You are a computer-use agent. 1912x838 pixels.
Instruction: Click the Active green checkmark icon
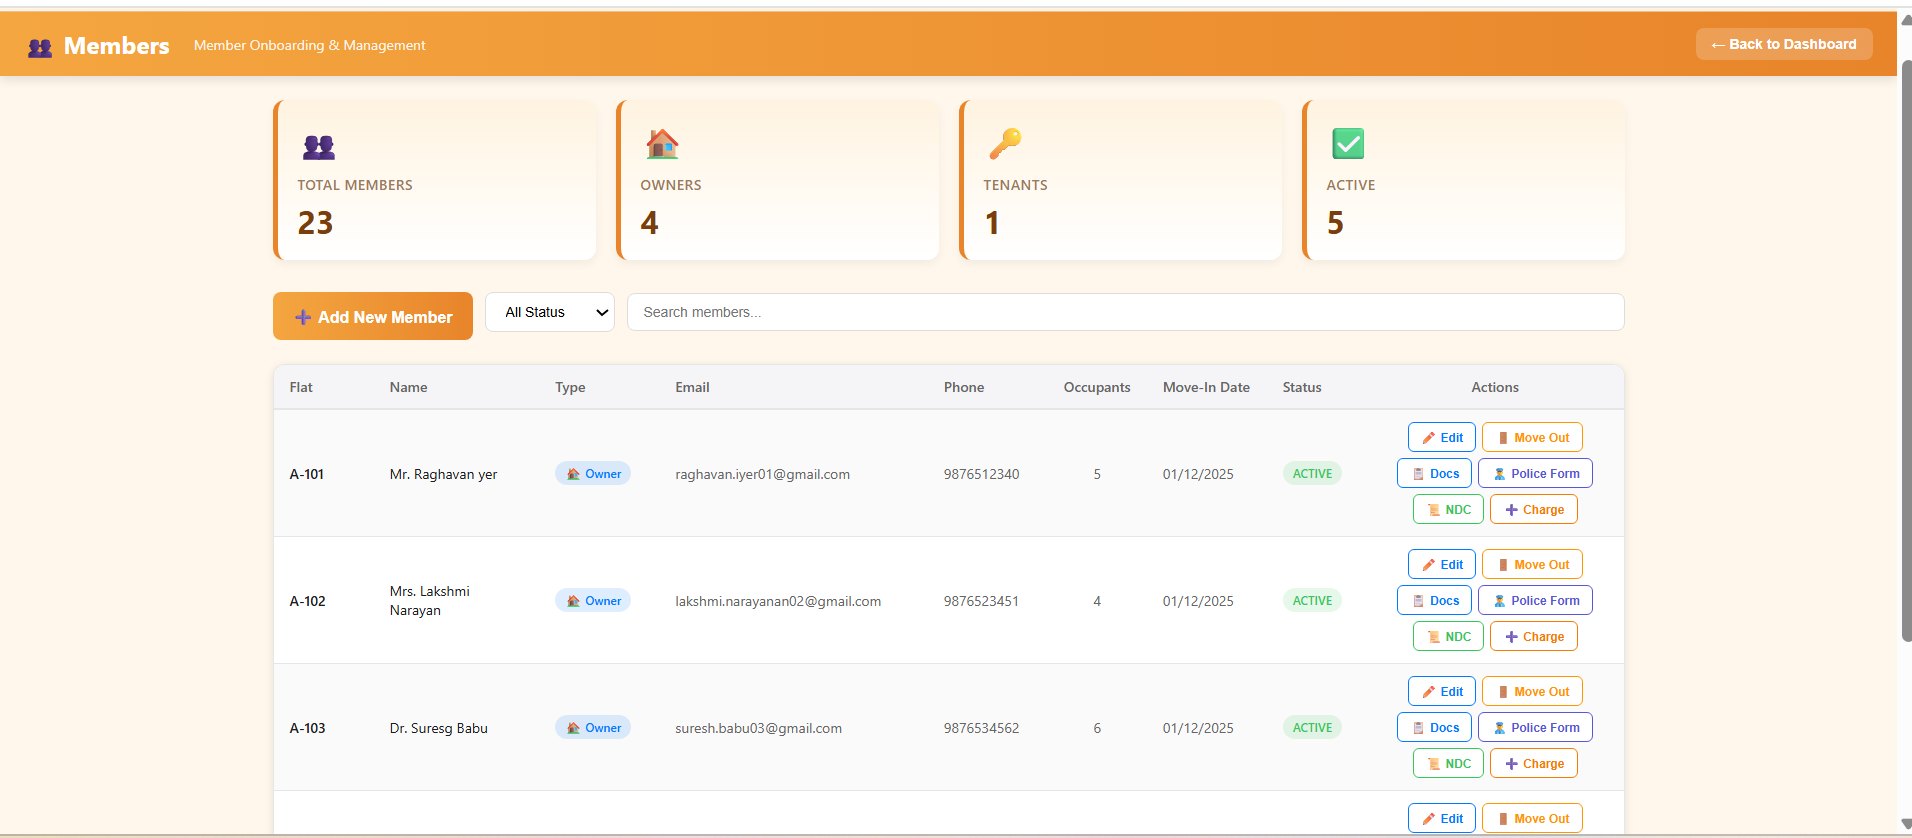(1347, 144)
